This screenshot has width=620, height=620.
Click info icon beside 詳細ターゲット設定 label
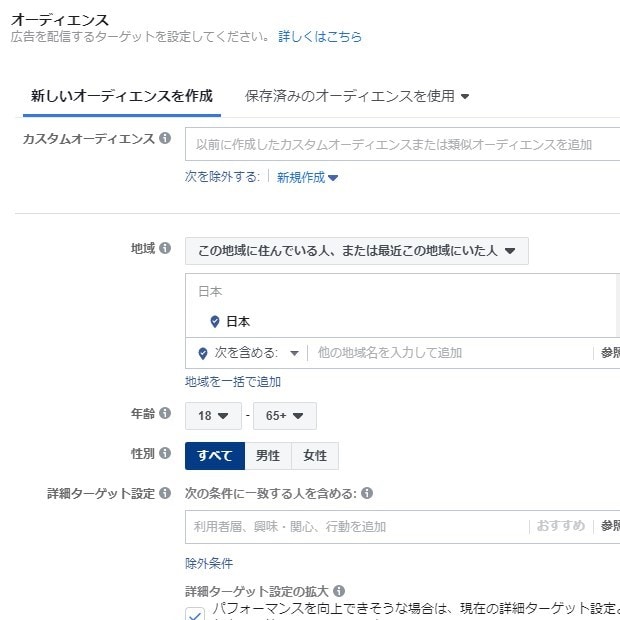tap(165, 493)
